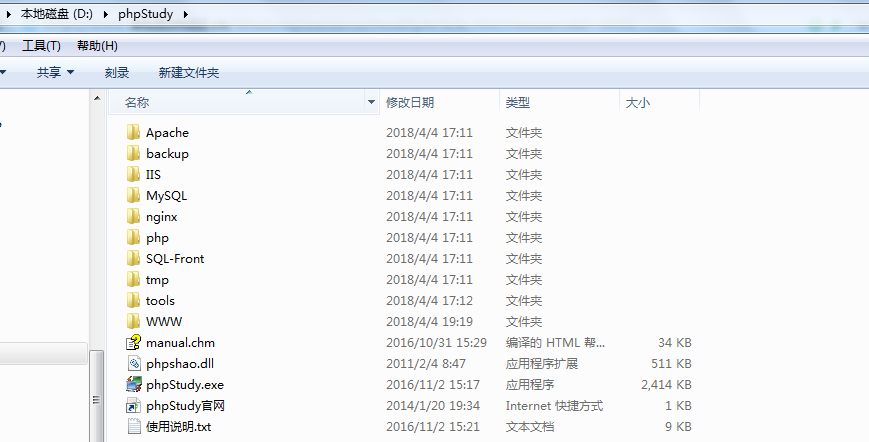
Task: Click the date 2018/4/4 19:19
Action: pos(430,322)
